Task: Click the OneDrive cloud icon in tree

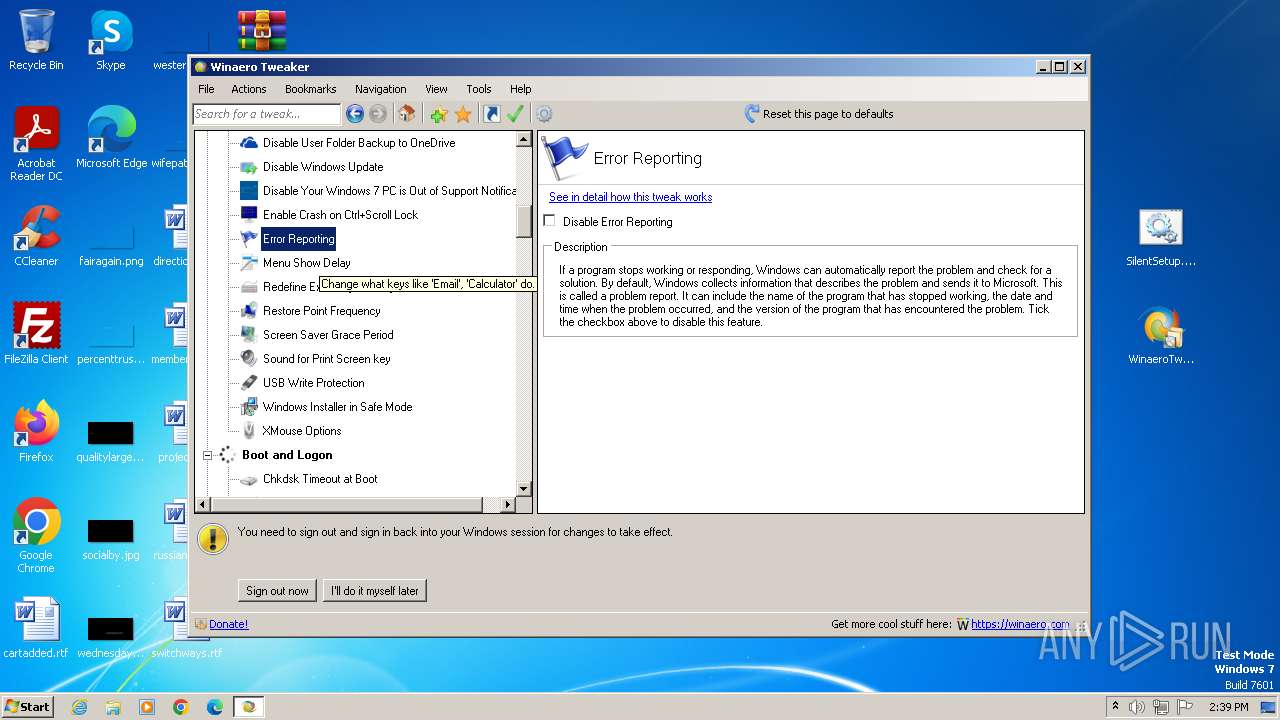Action: tap(249, 143)
